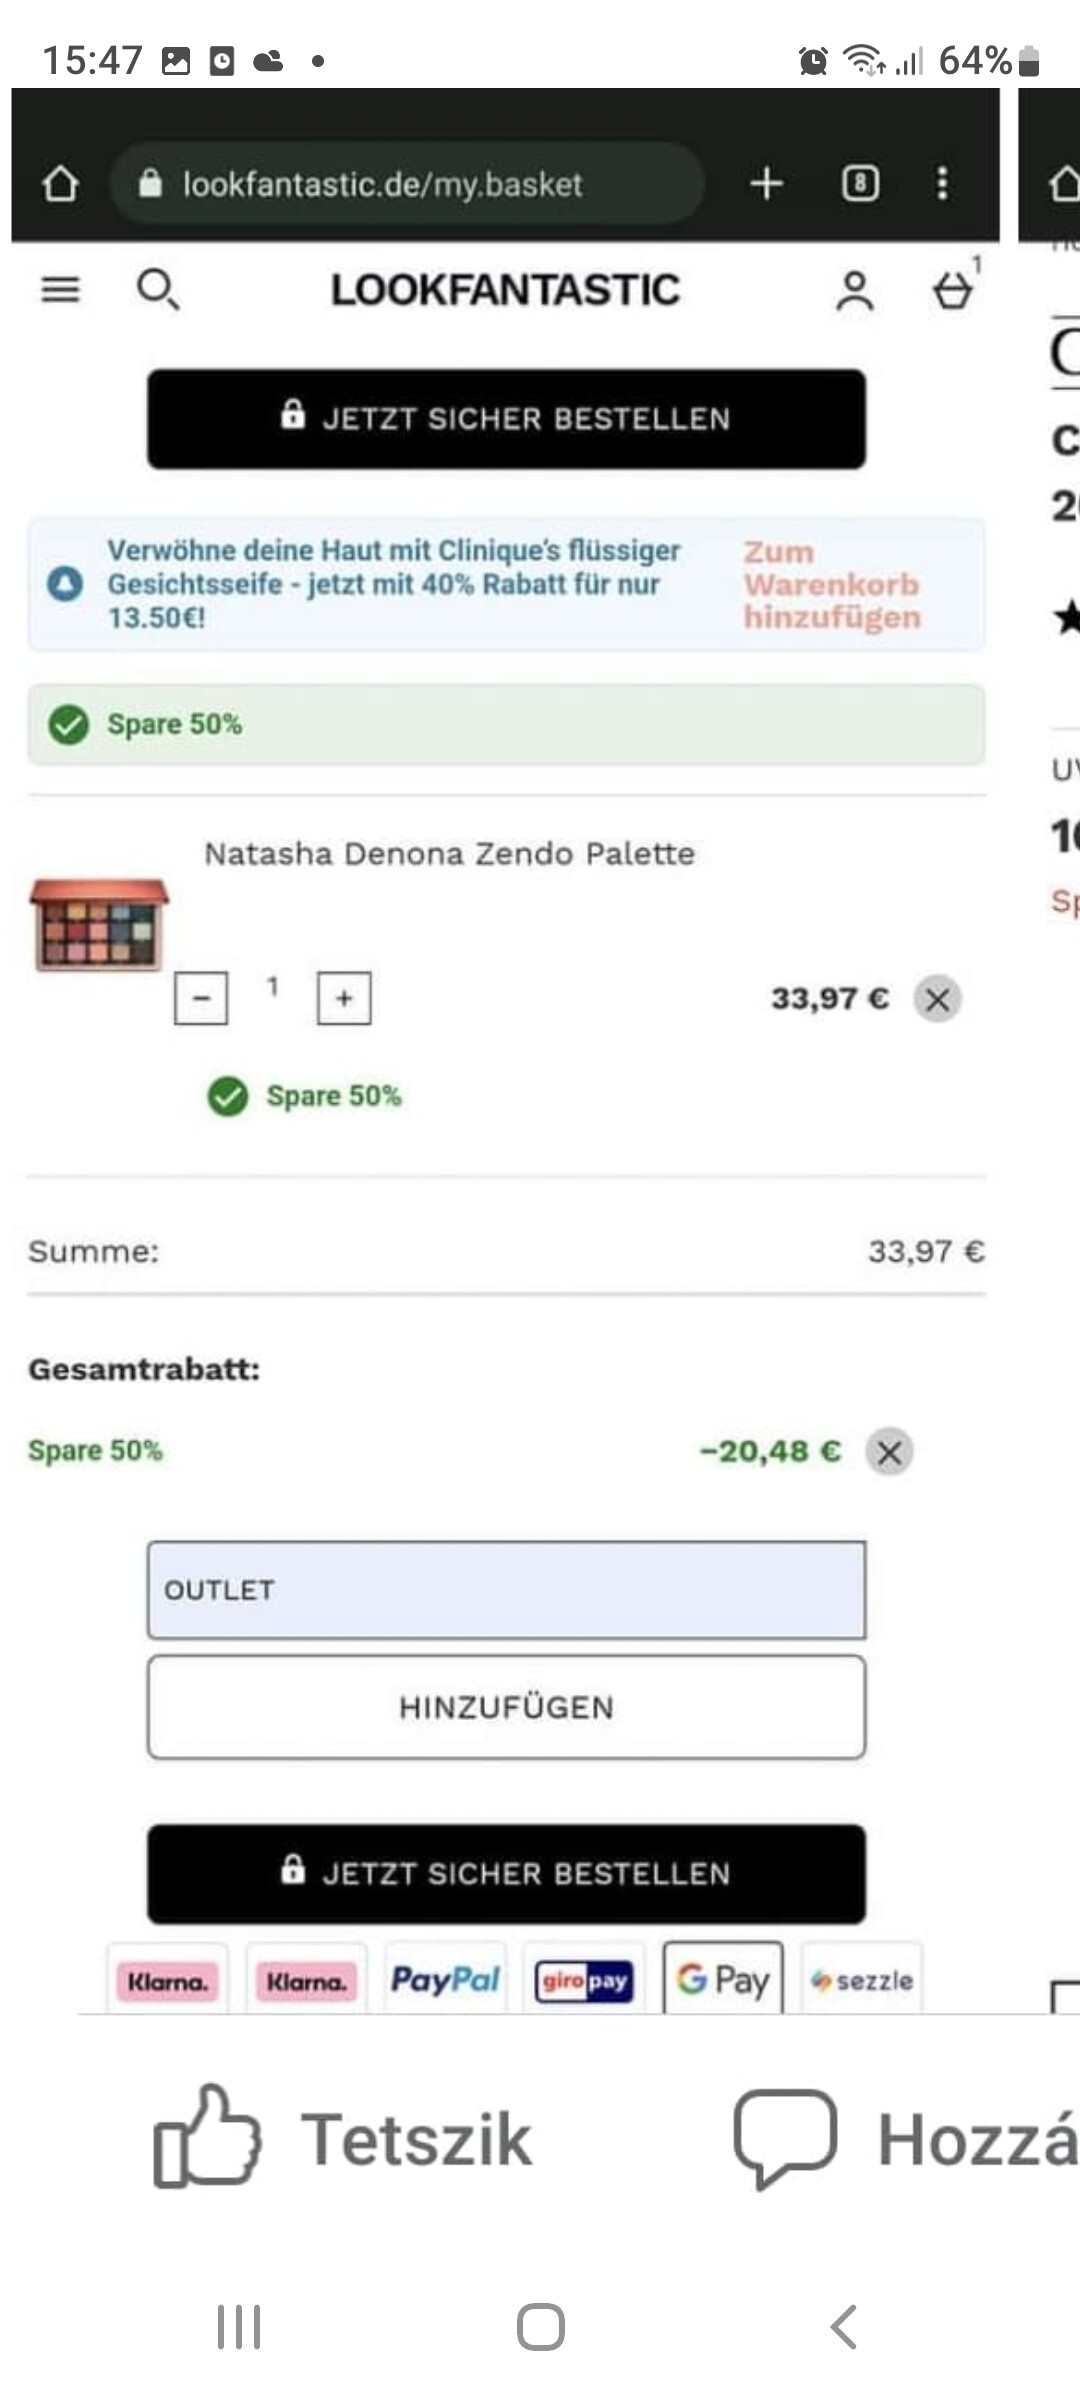Decrease Zendo Palette quantity
Image resolution: width=1080 pixels, height=2400 pixels.
[x=201, y=998]
